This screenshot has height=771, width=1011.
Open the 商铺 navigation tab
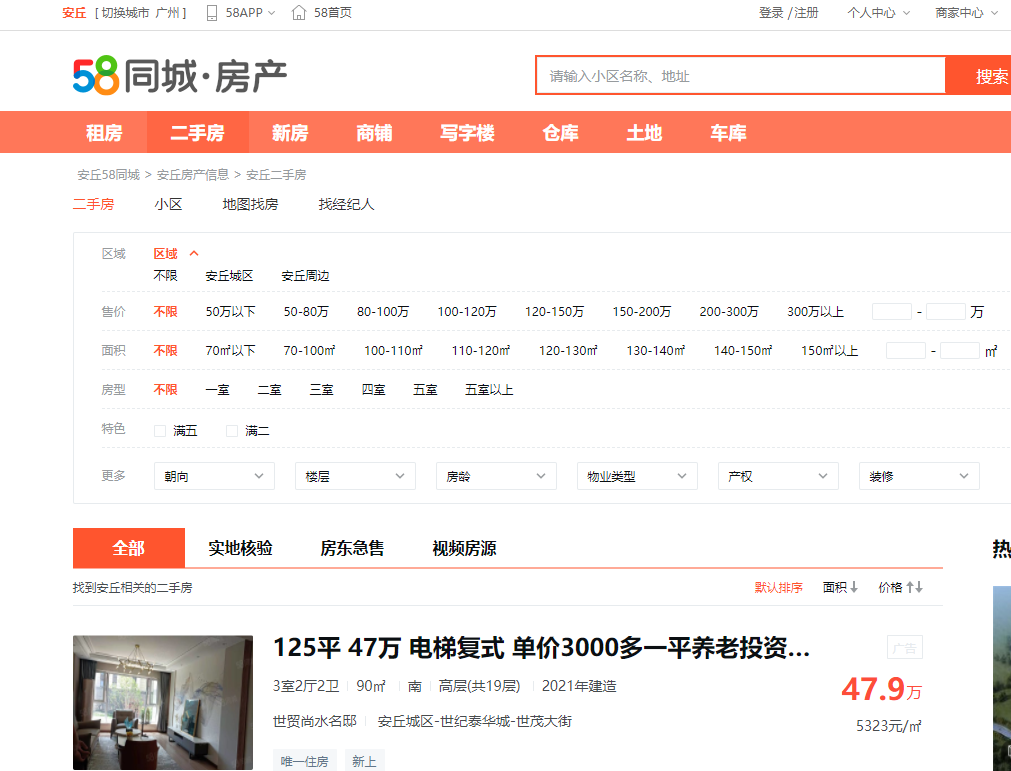(x=375, y=133)
